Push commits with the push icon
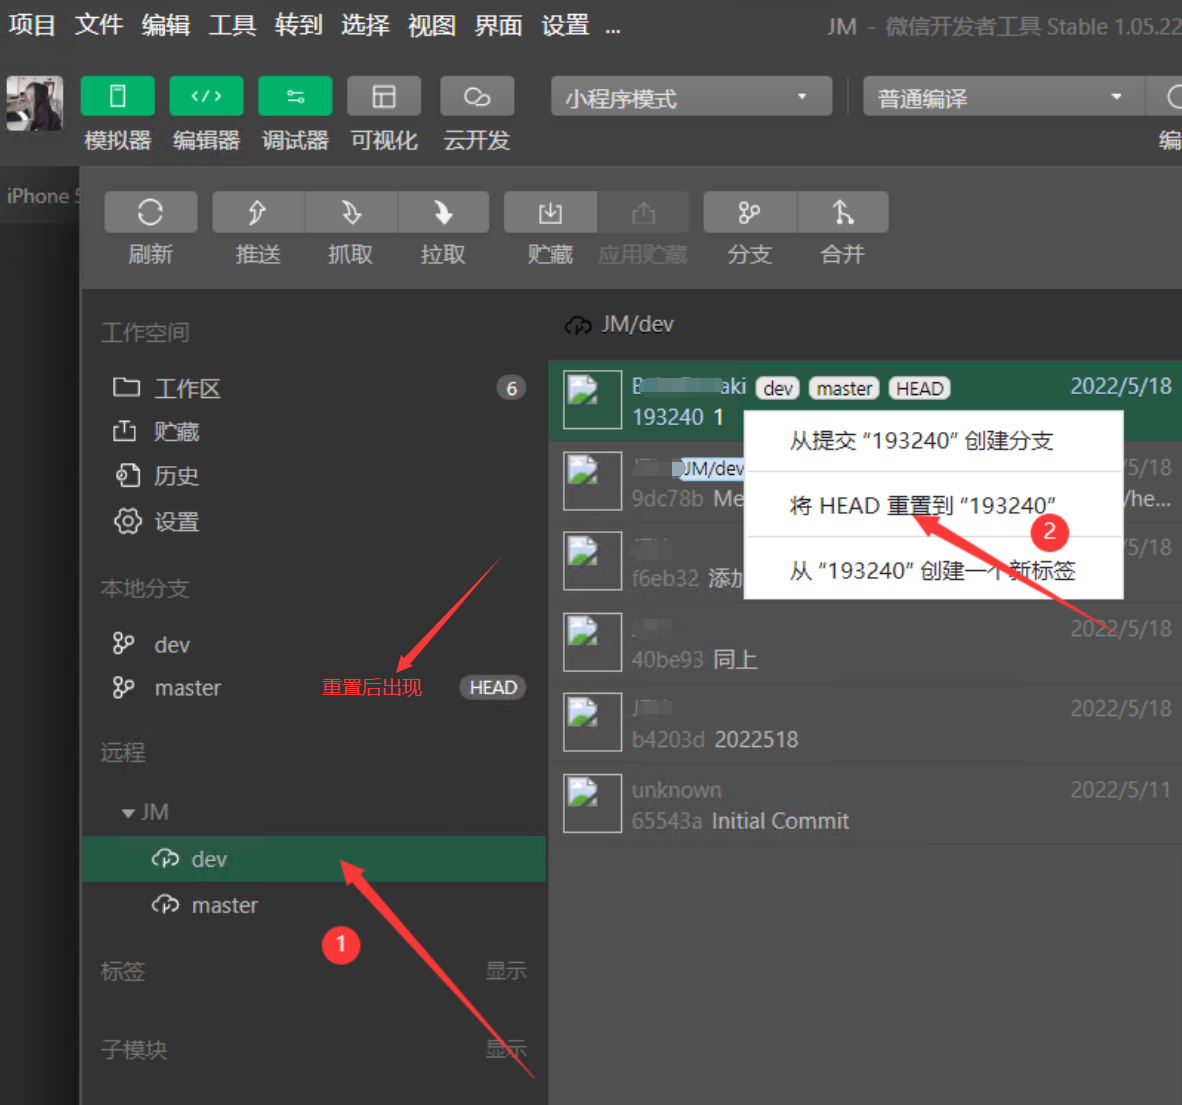The width and height of the screenshot is (1182, 1105). coord(258,213)
